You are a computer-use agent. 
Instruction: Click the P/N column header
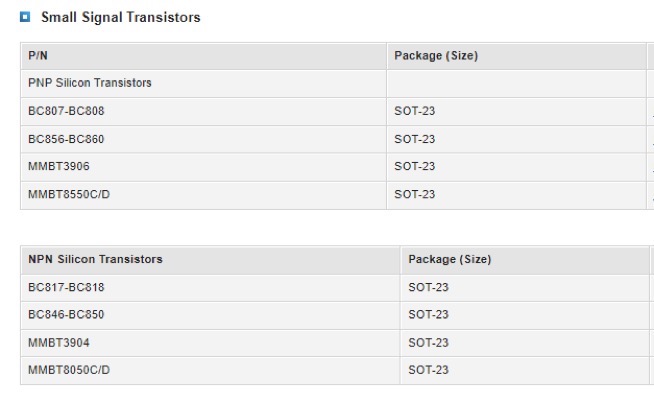[38, 56]
